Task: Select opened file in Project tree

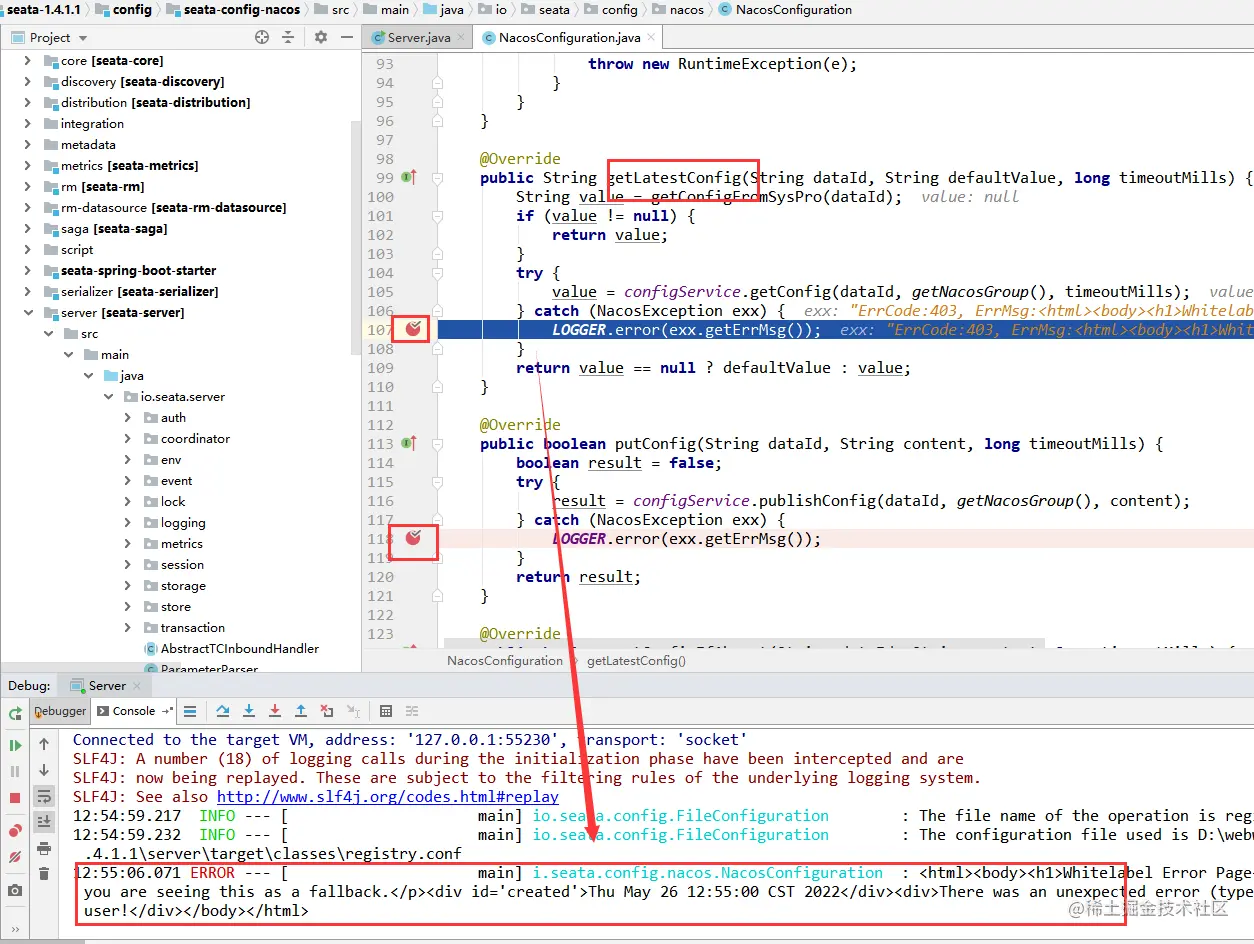Action: pos(262,37)
